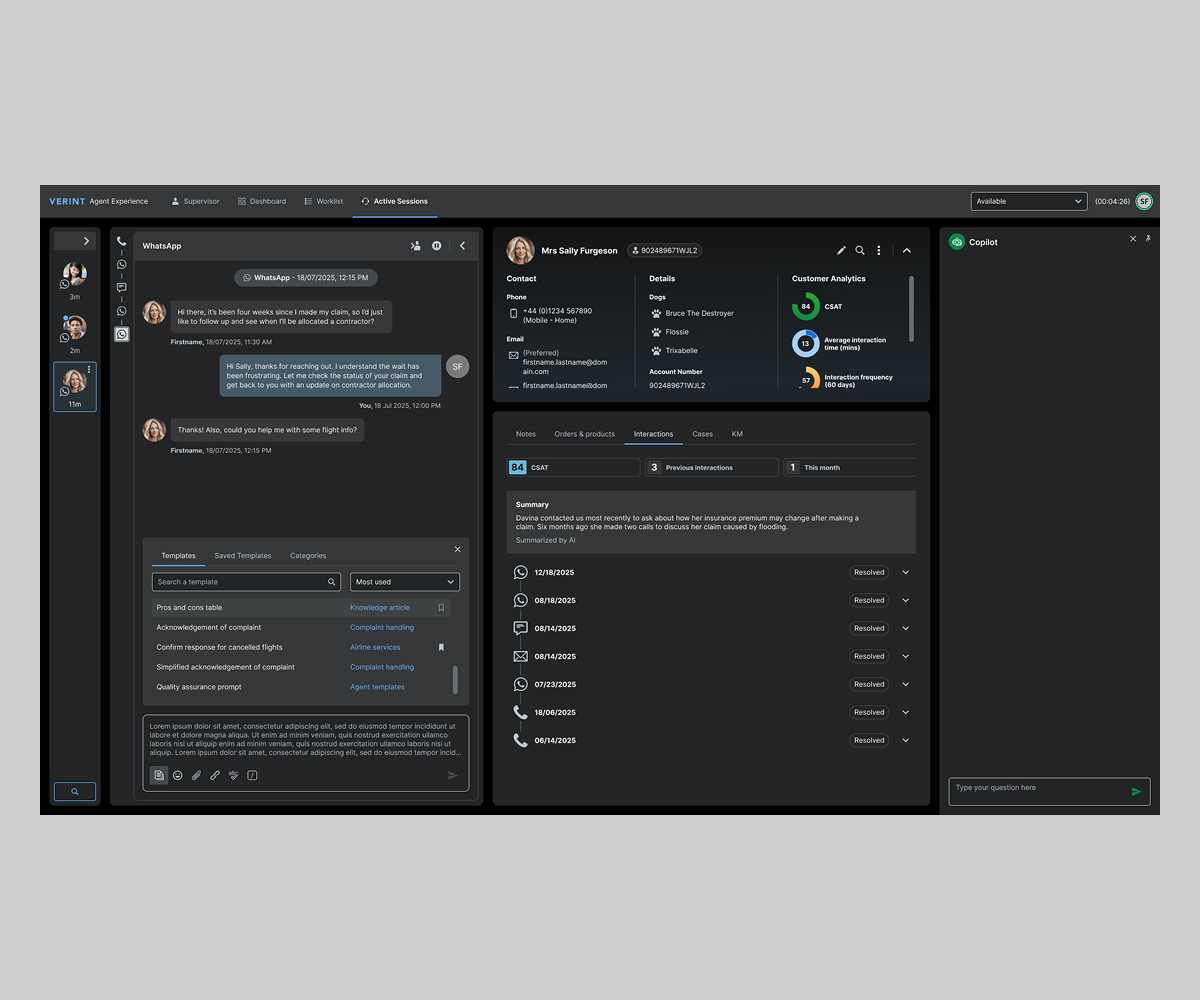Send the Copilot question with green arrow

1136,792
